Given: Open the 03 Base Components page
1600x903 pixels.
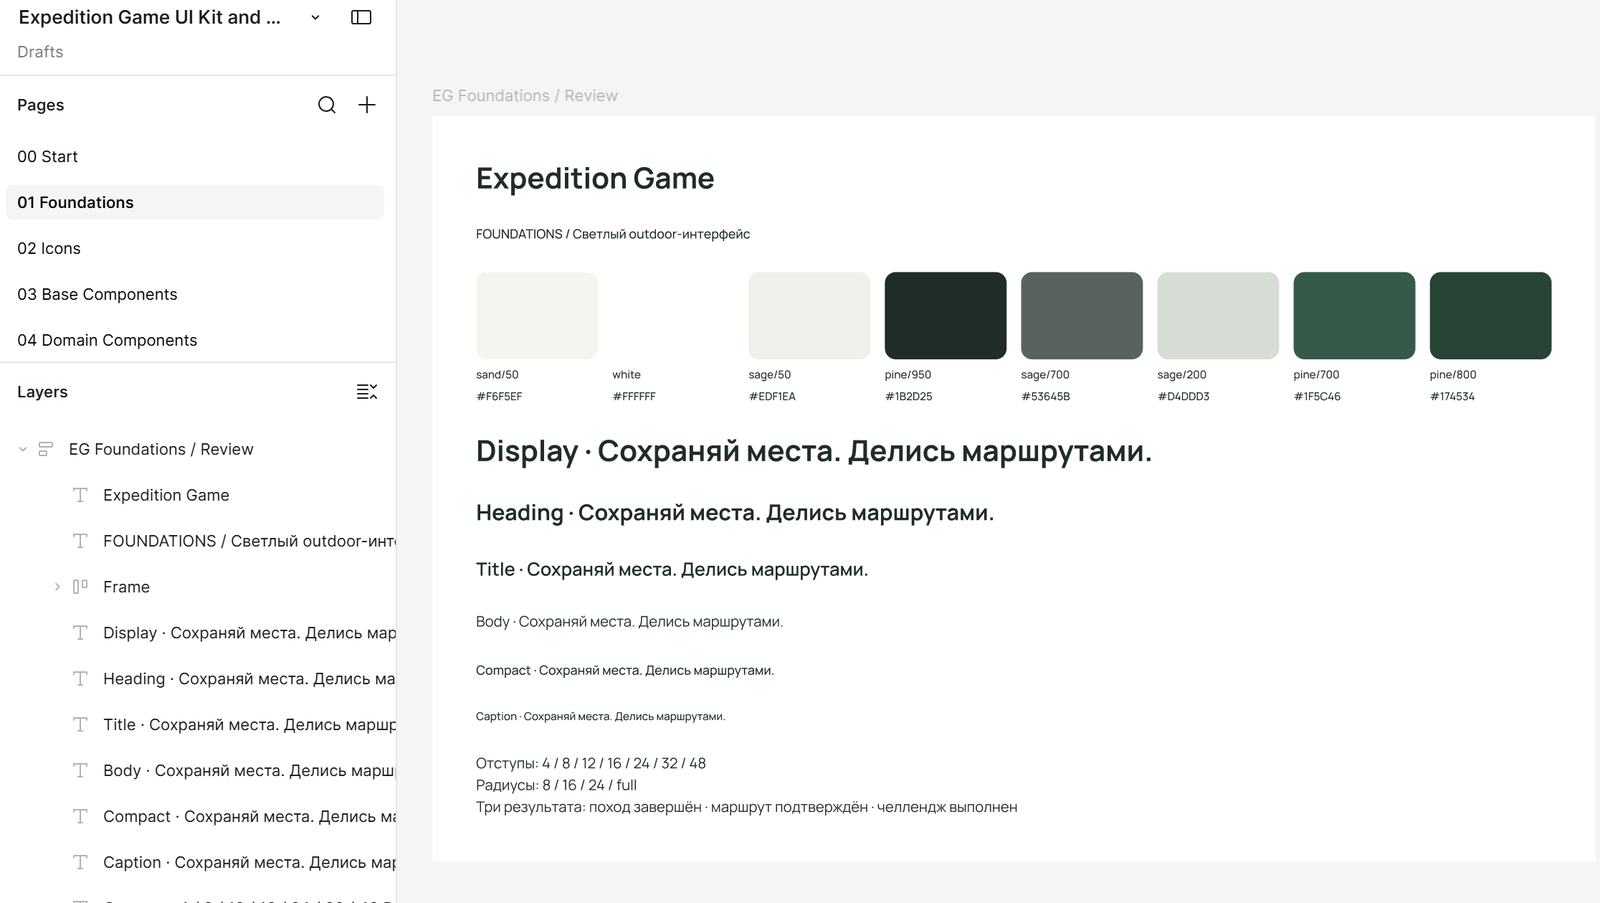Looking at the screenshot, I should [x=195, y=294].
